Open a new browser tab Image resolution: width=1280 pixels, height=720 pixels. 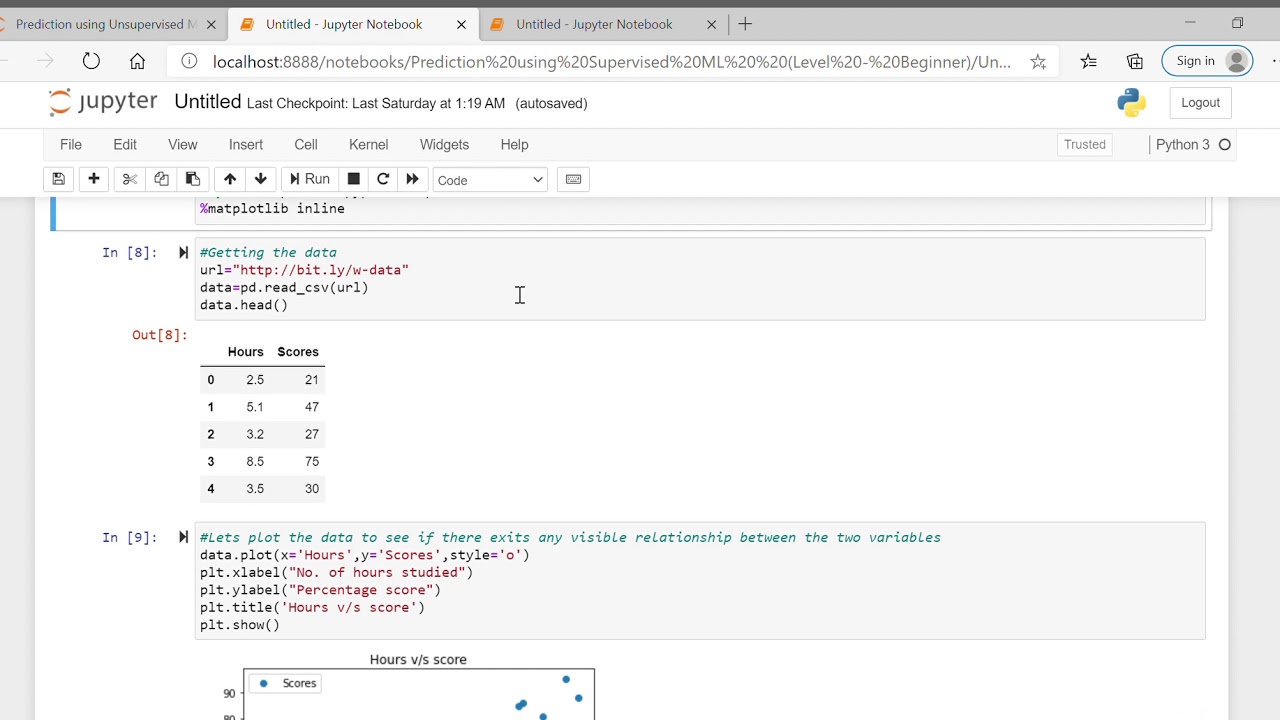745,24
